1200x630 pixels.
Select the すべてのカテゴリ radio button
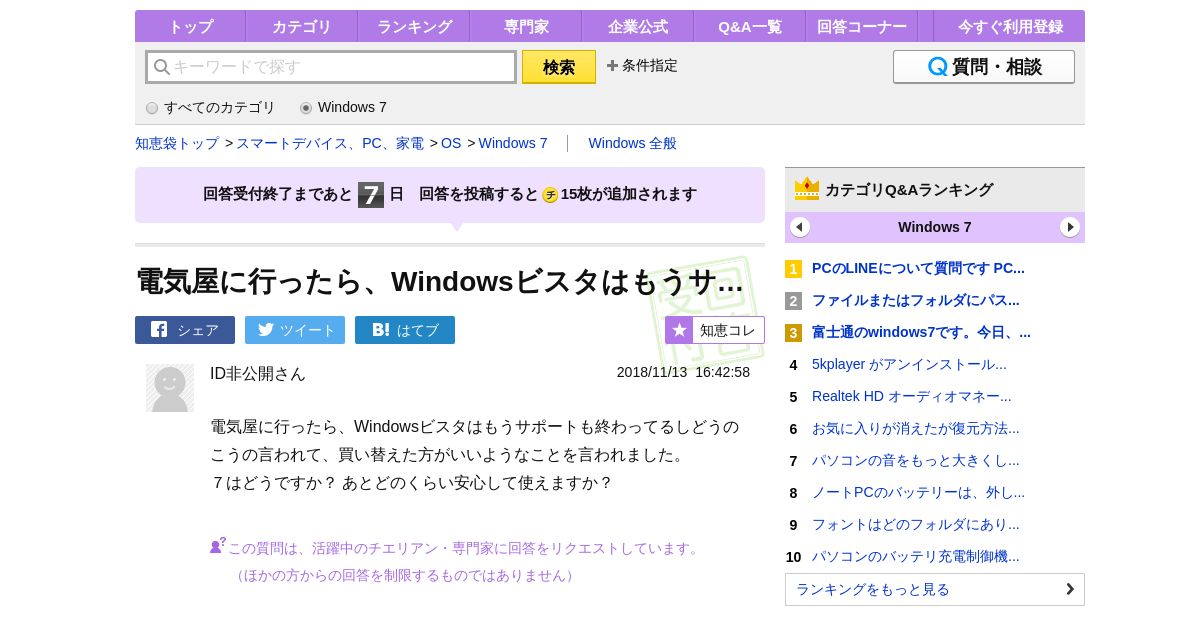coord(152,108)
